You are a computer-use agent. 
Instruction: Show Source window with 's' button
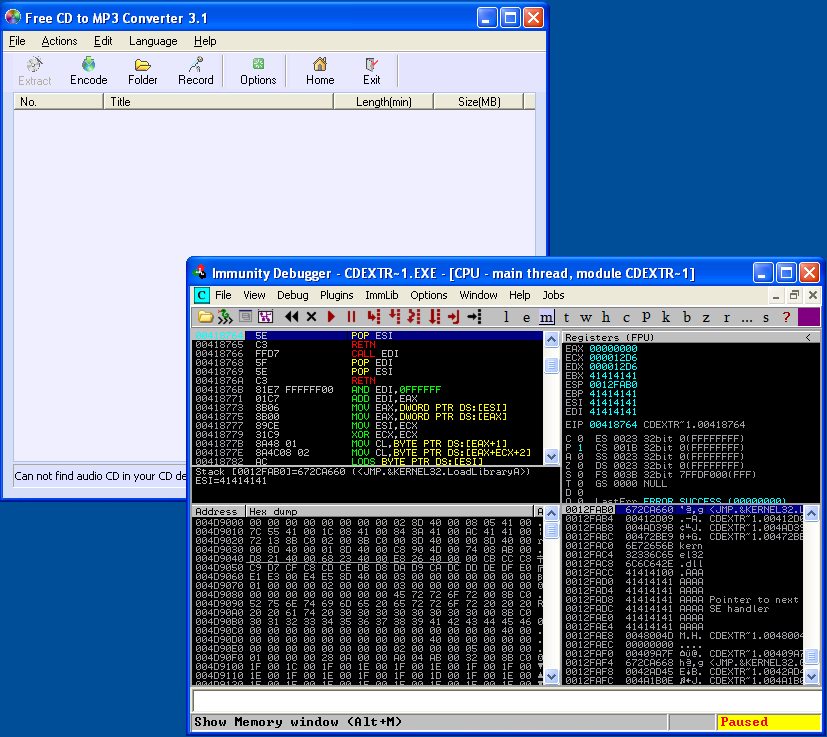[x=766, y=317]
